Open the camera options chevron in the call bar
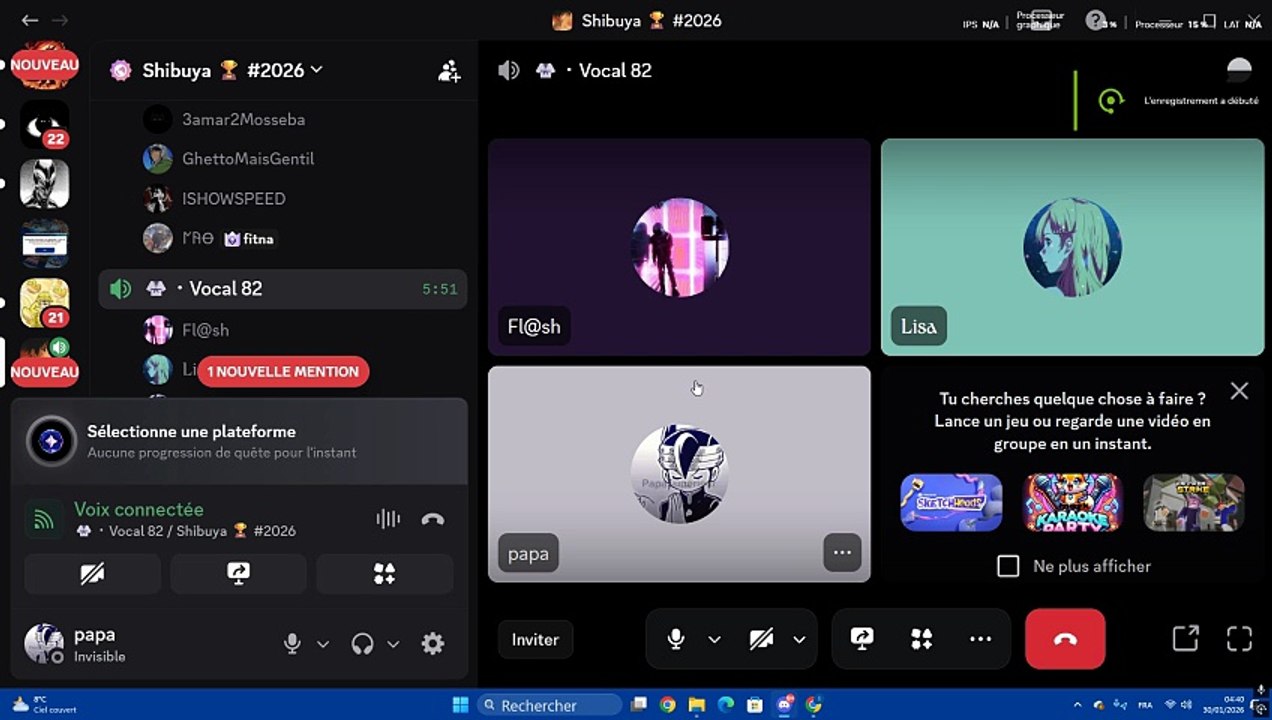This screenshot has width=1272, height=720. pyautogui.click(x=799, y=639)
